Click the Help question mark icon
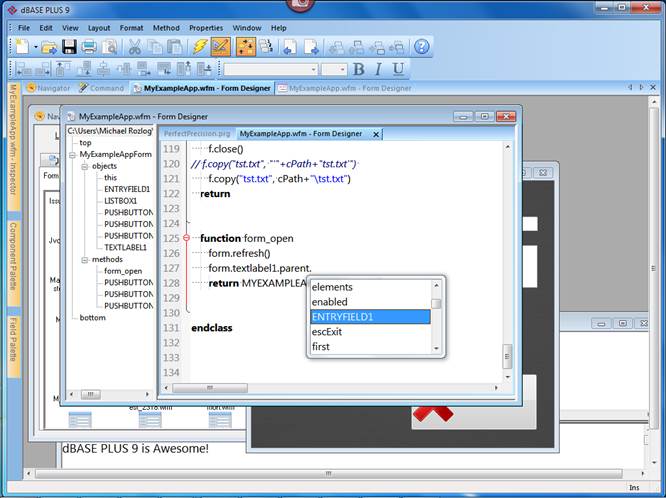This screenshot has height=498, width=666. (421, 47)
